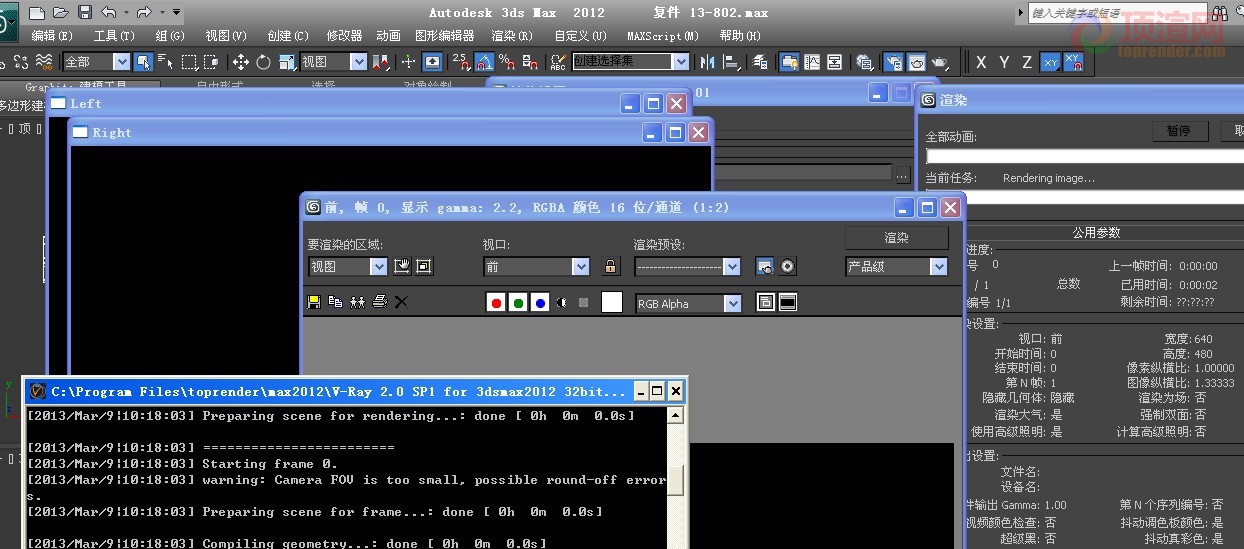Open Environment and Effects dialog icon
Image resolution: width=1244 pixels, height=549 pixels.
pos(788,266)
